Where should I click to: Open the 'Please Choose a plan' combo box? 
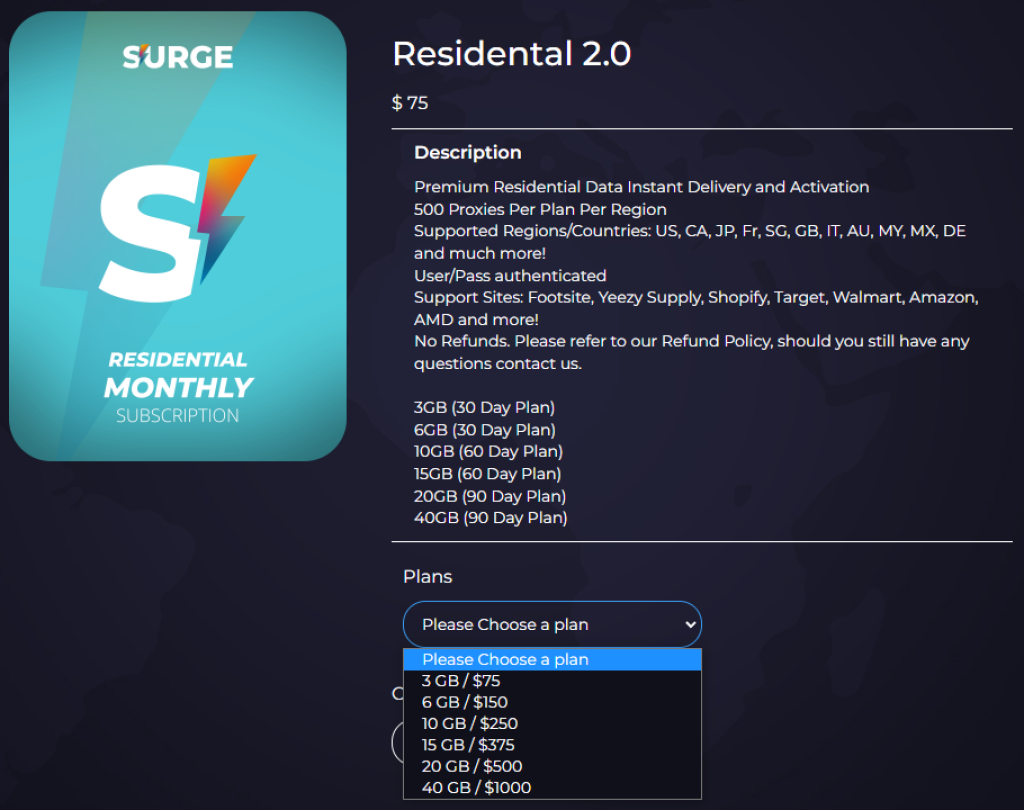551,625
